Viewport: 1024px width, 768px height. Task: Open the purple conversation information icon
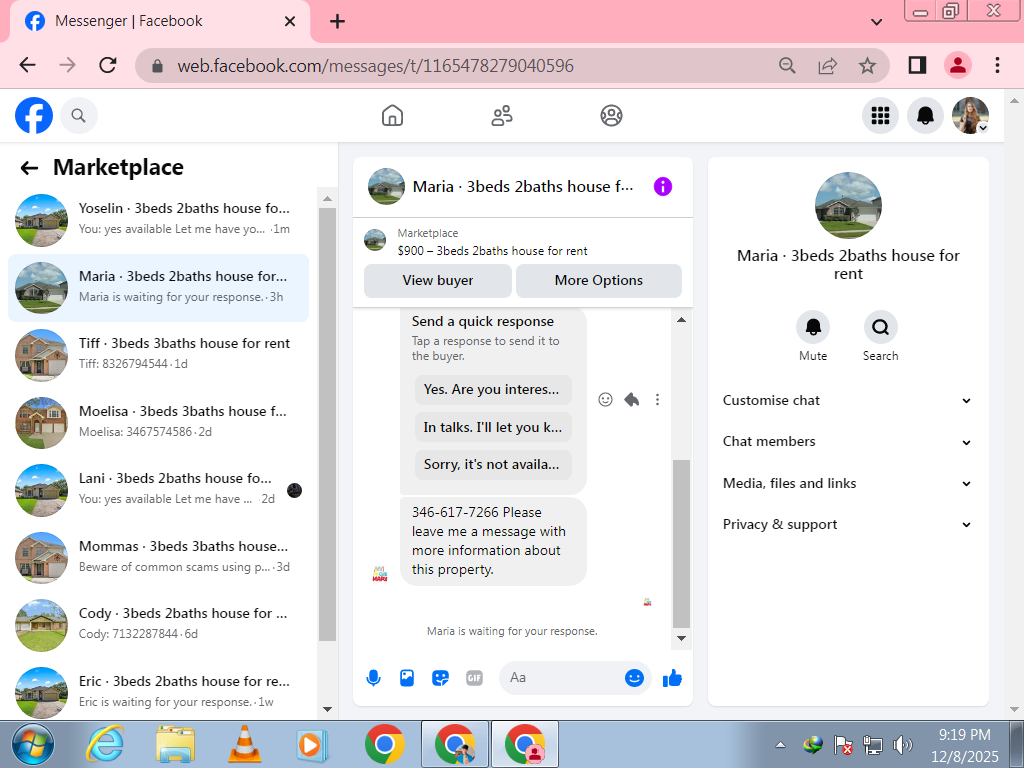tap(662, 187)
